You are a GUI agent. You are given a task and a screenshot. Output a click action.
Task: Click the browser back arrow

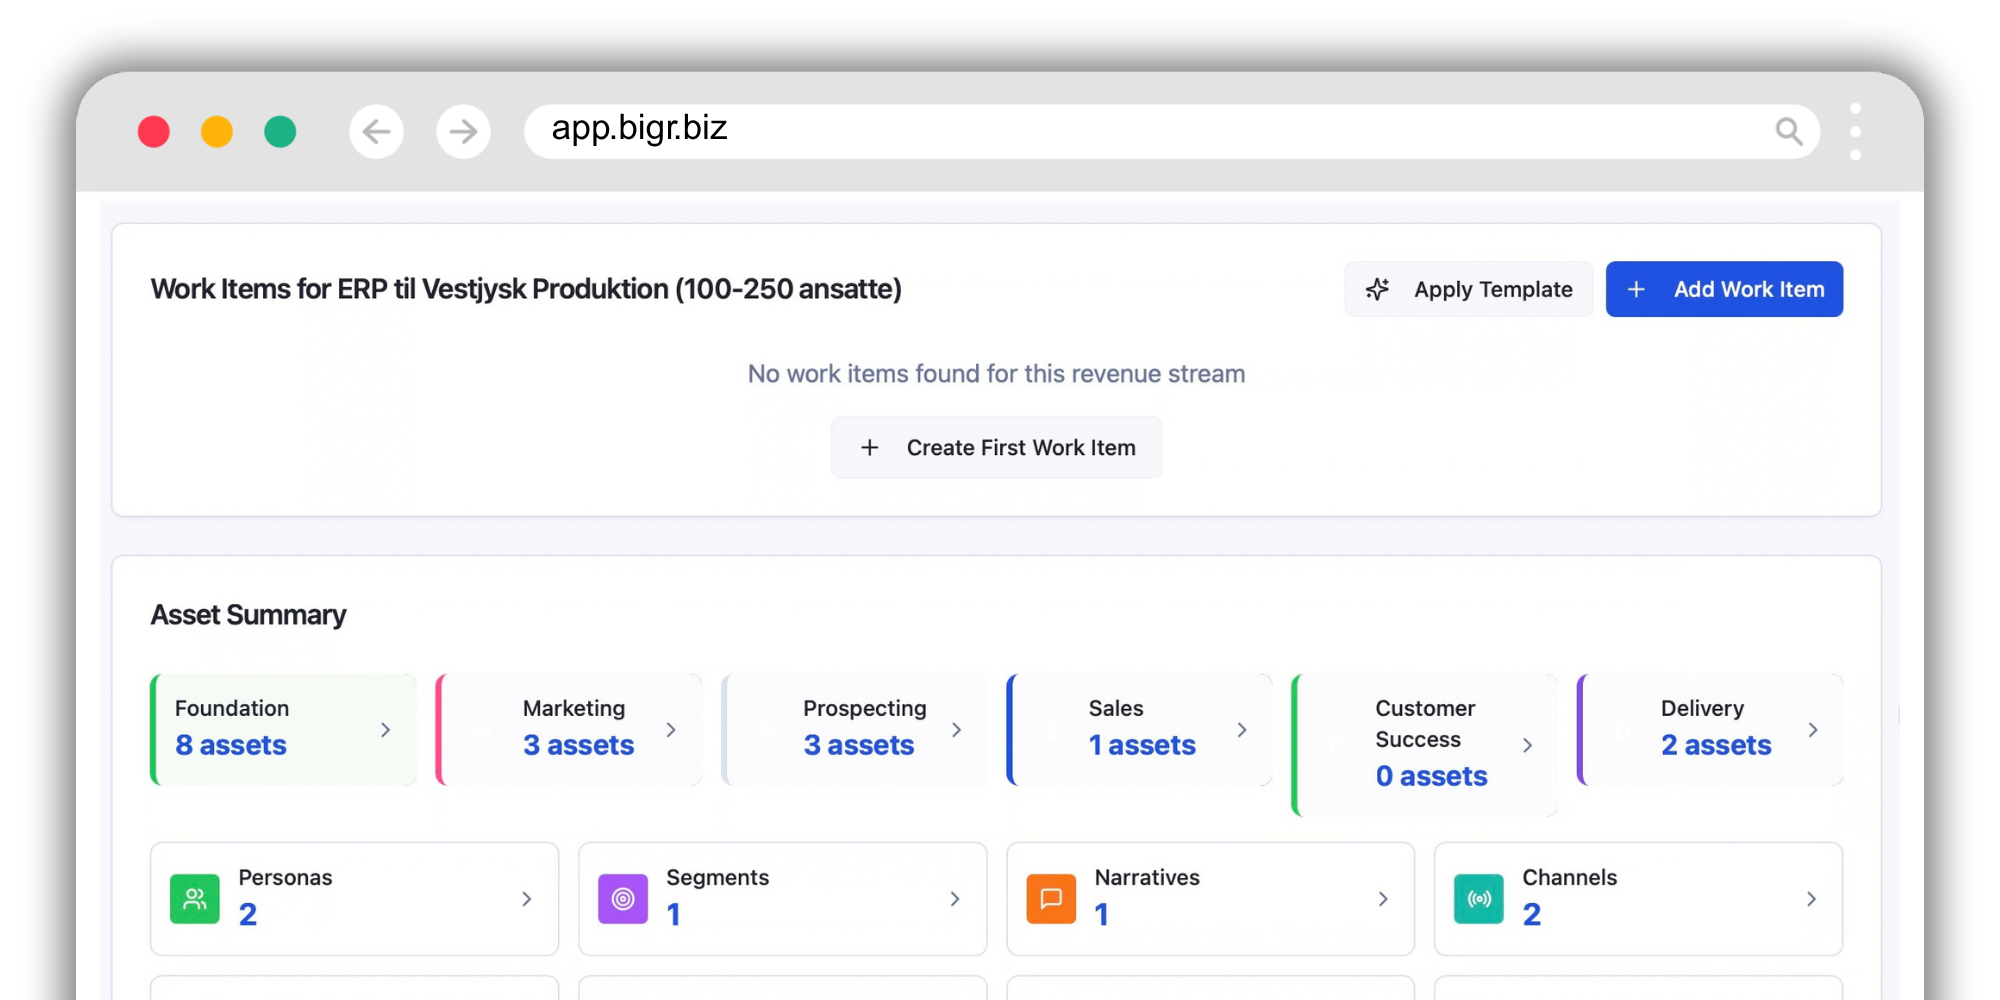(376, 131)
